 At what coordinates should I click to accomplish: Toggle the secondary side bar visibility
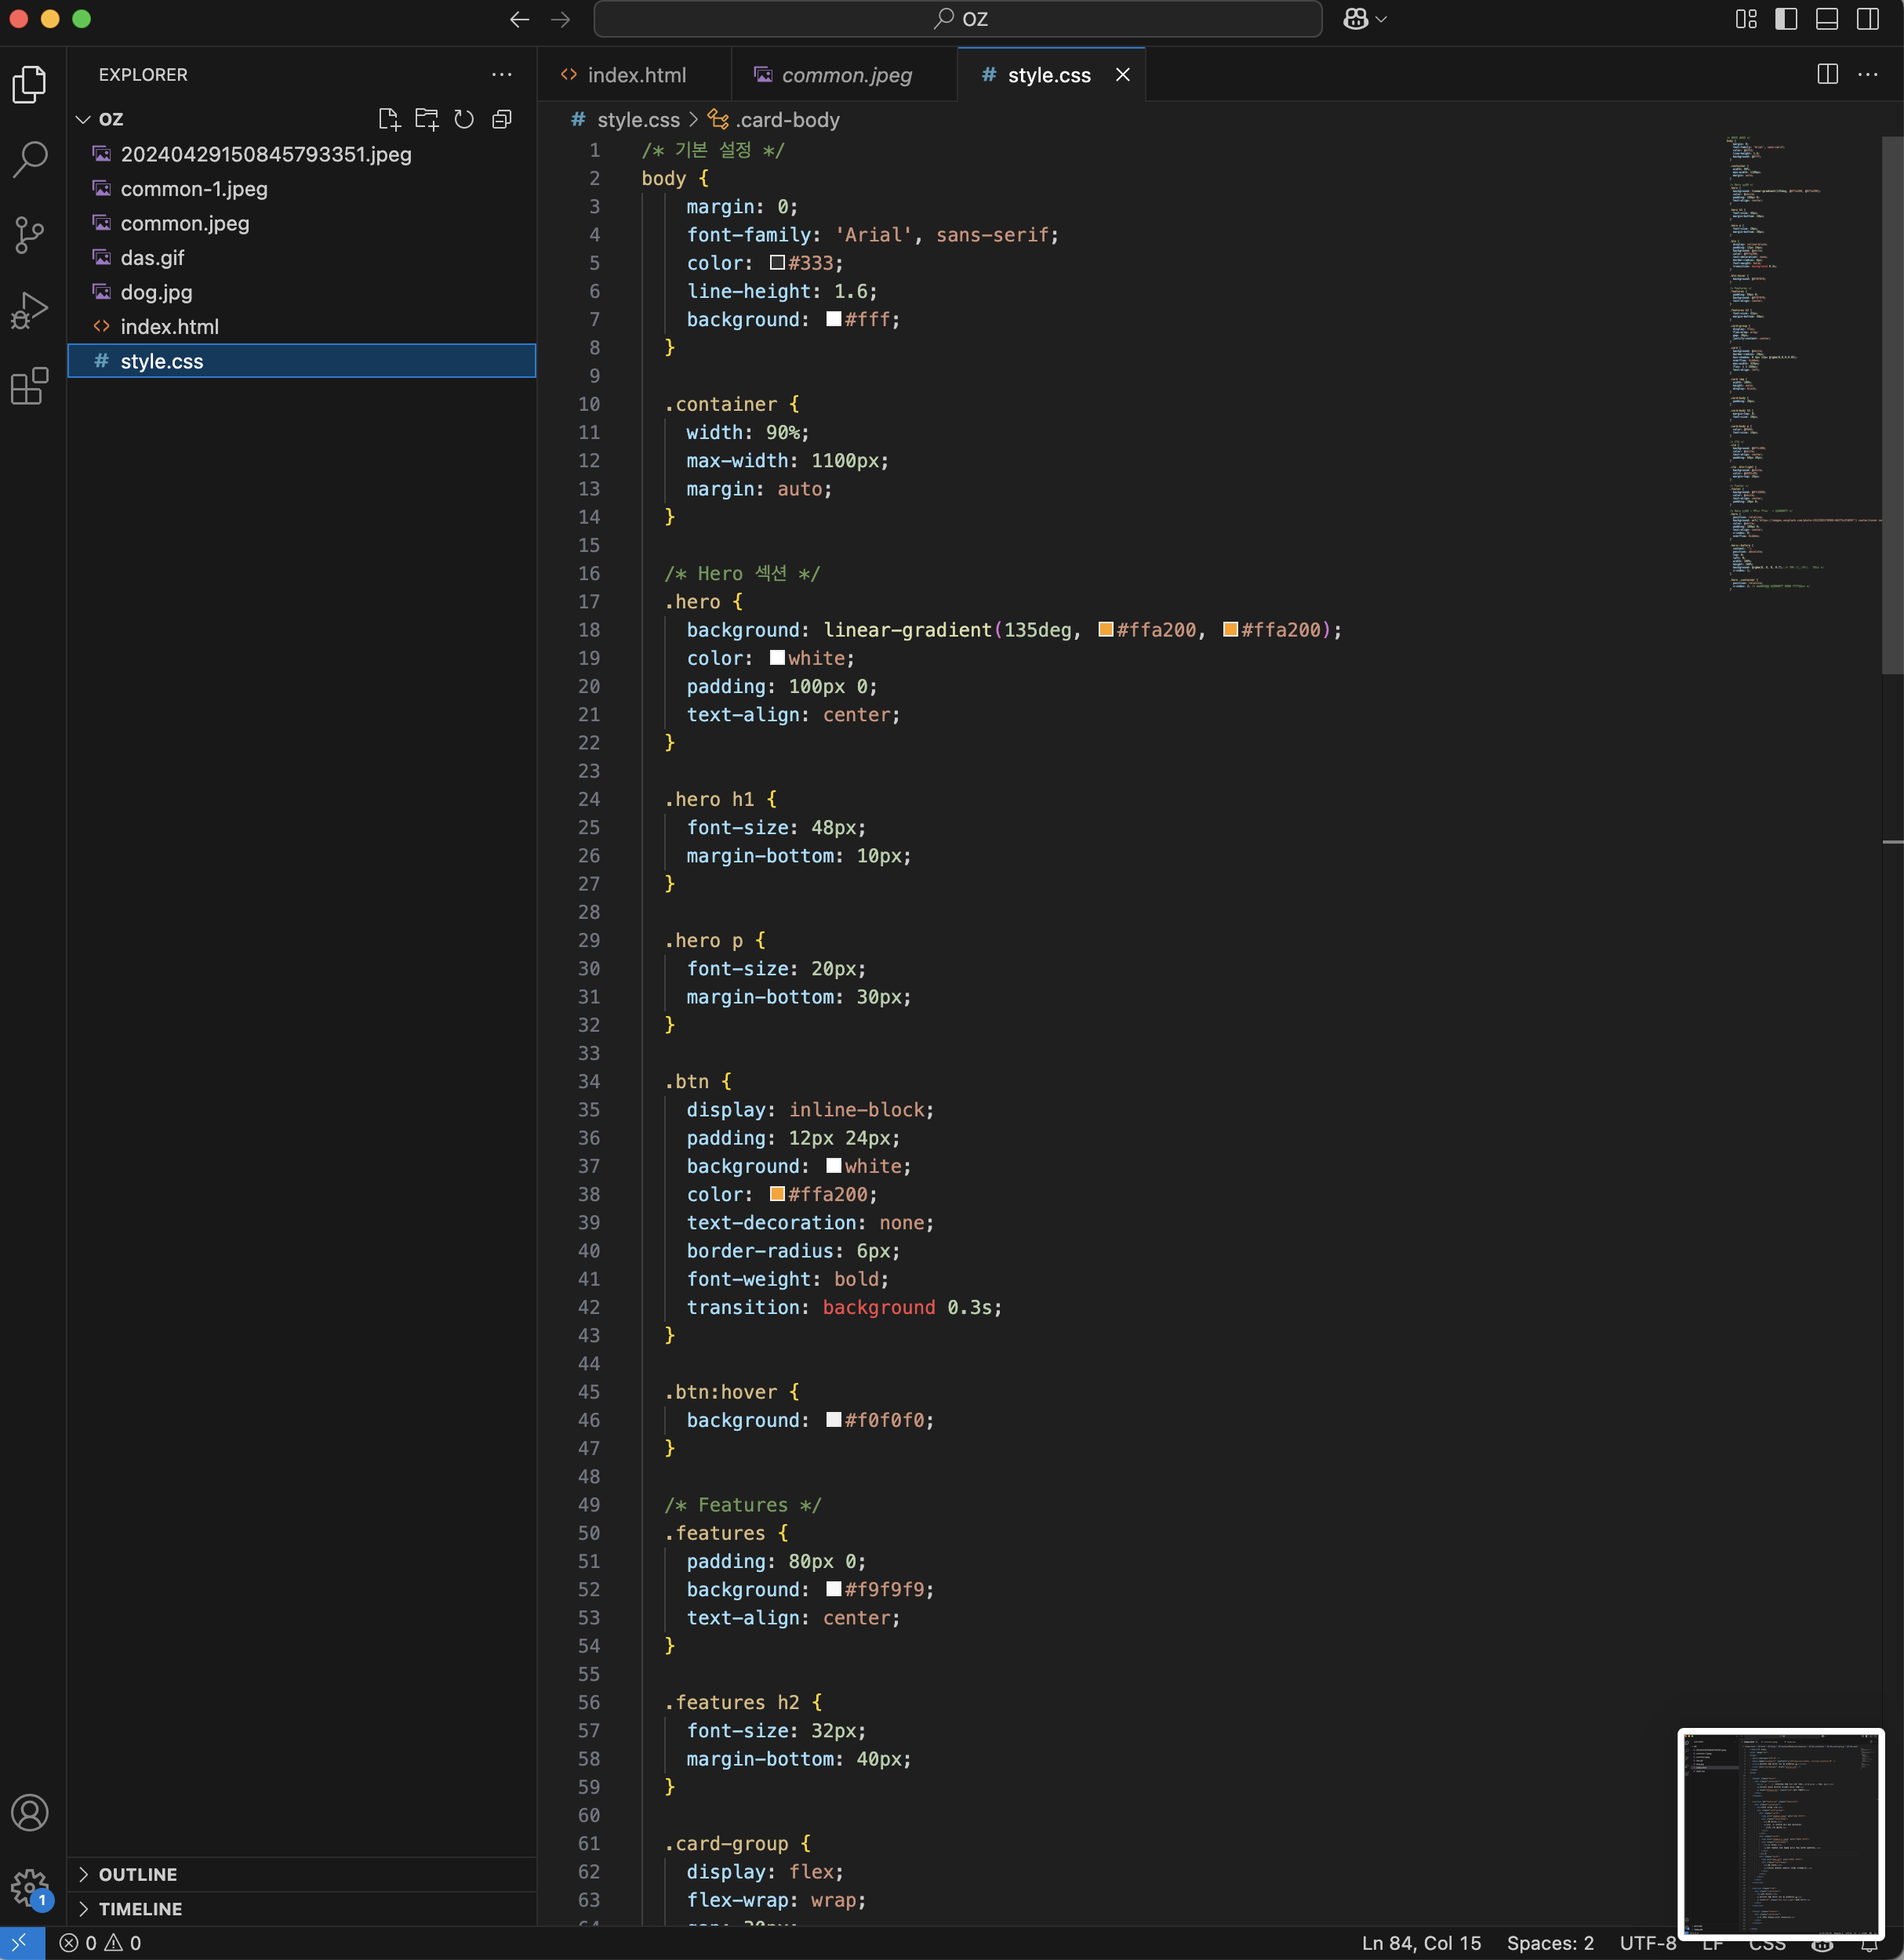click(1867, 19)
